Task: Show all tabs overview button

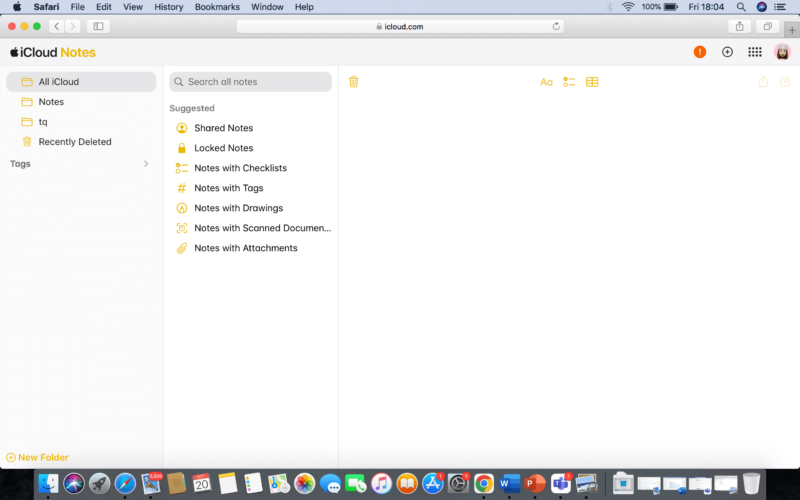Action: point(767,26)
